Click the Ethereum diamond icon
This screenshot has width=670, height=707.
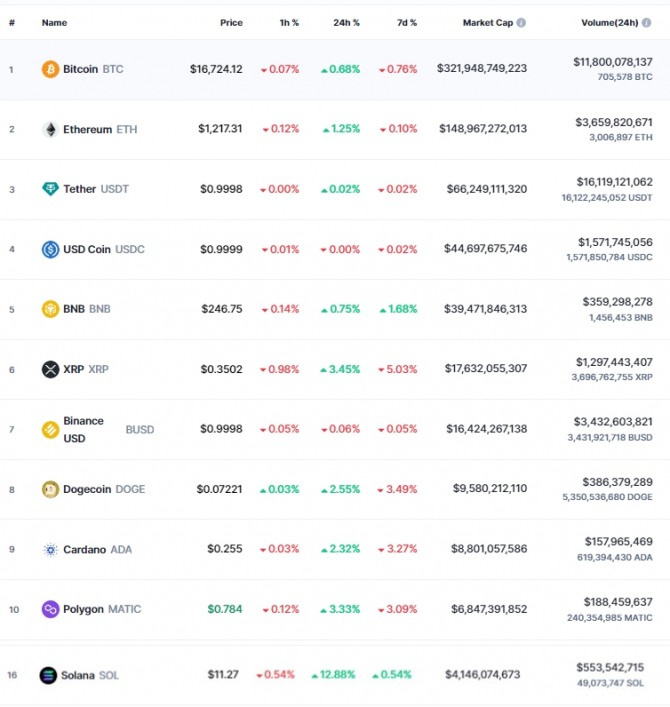tap(50, 129)
